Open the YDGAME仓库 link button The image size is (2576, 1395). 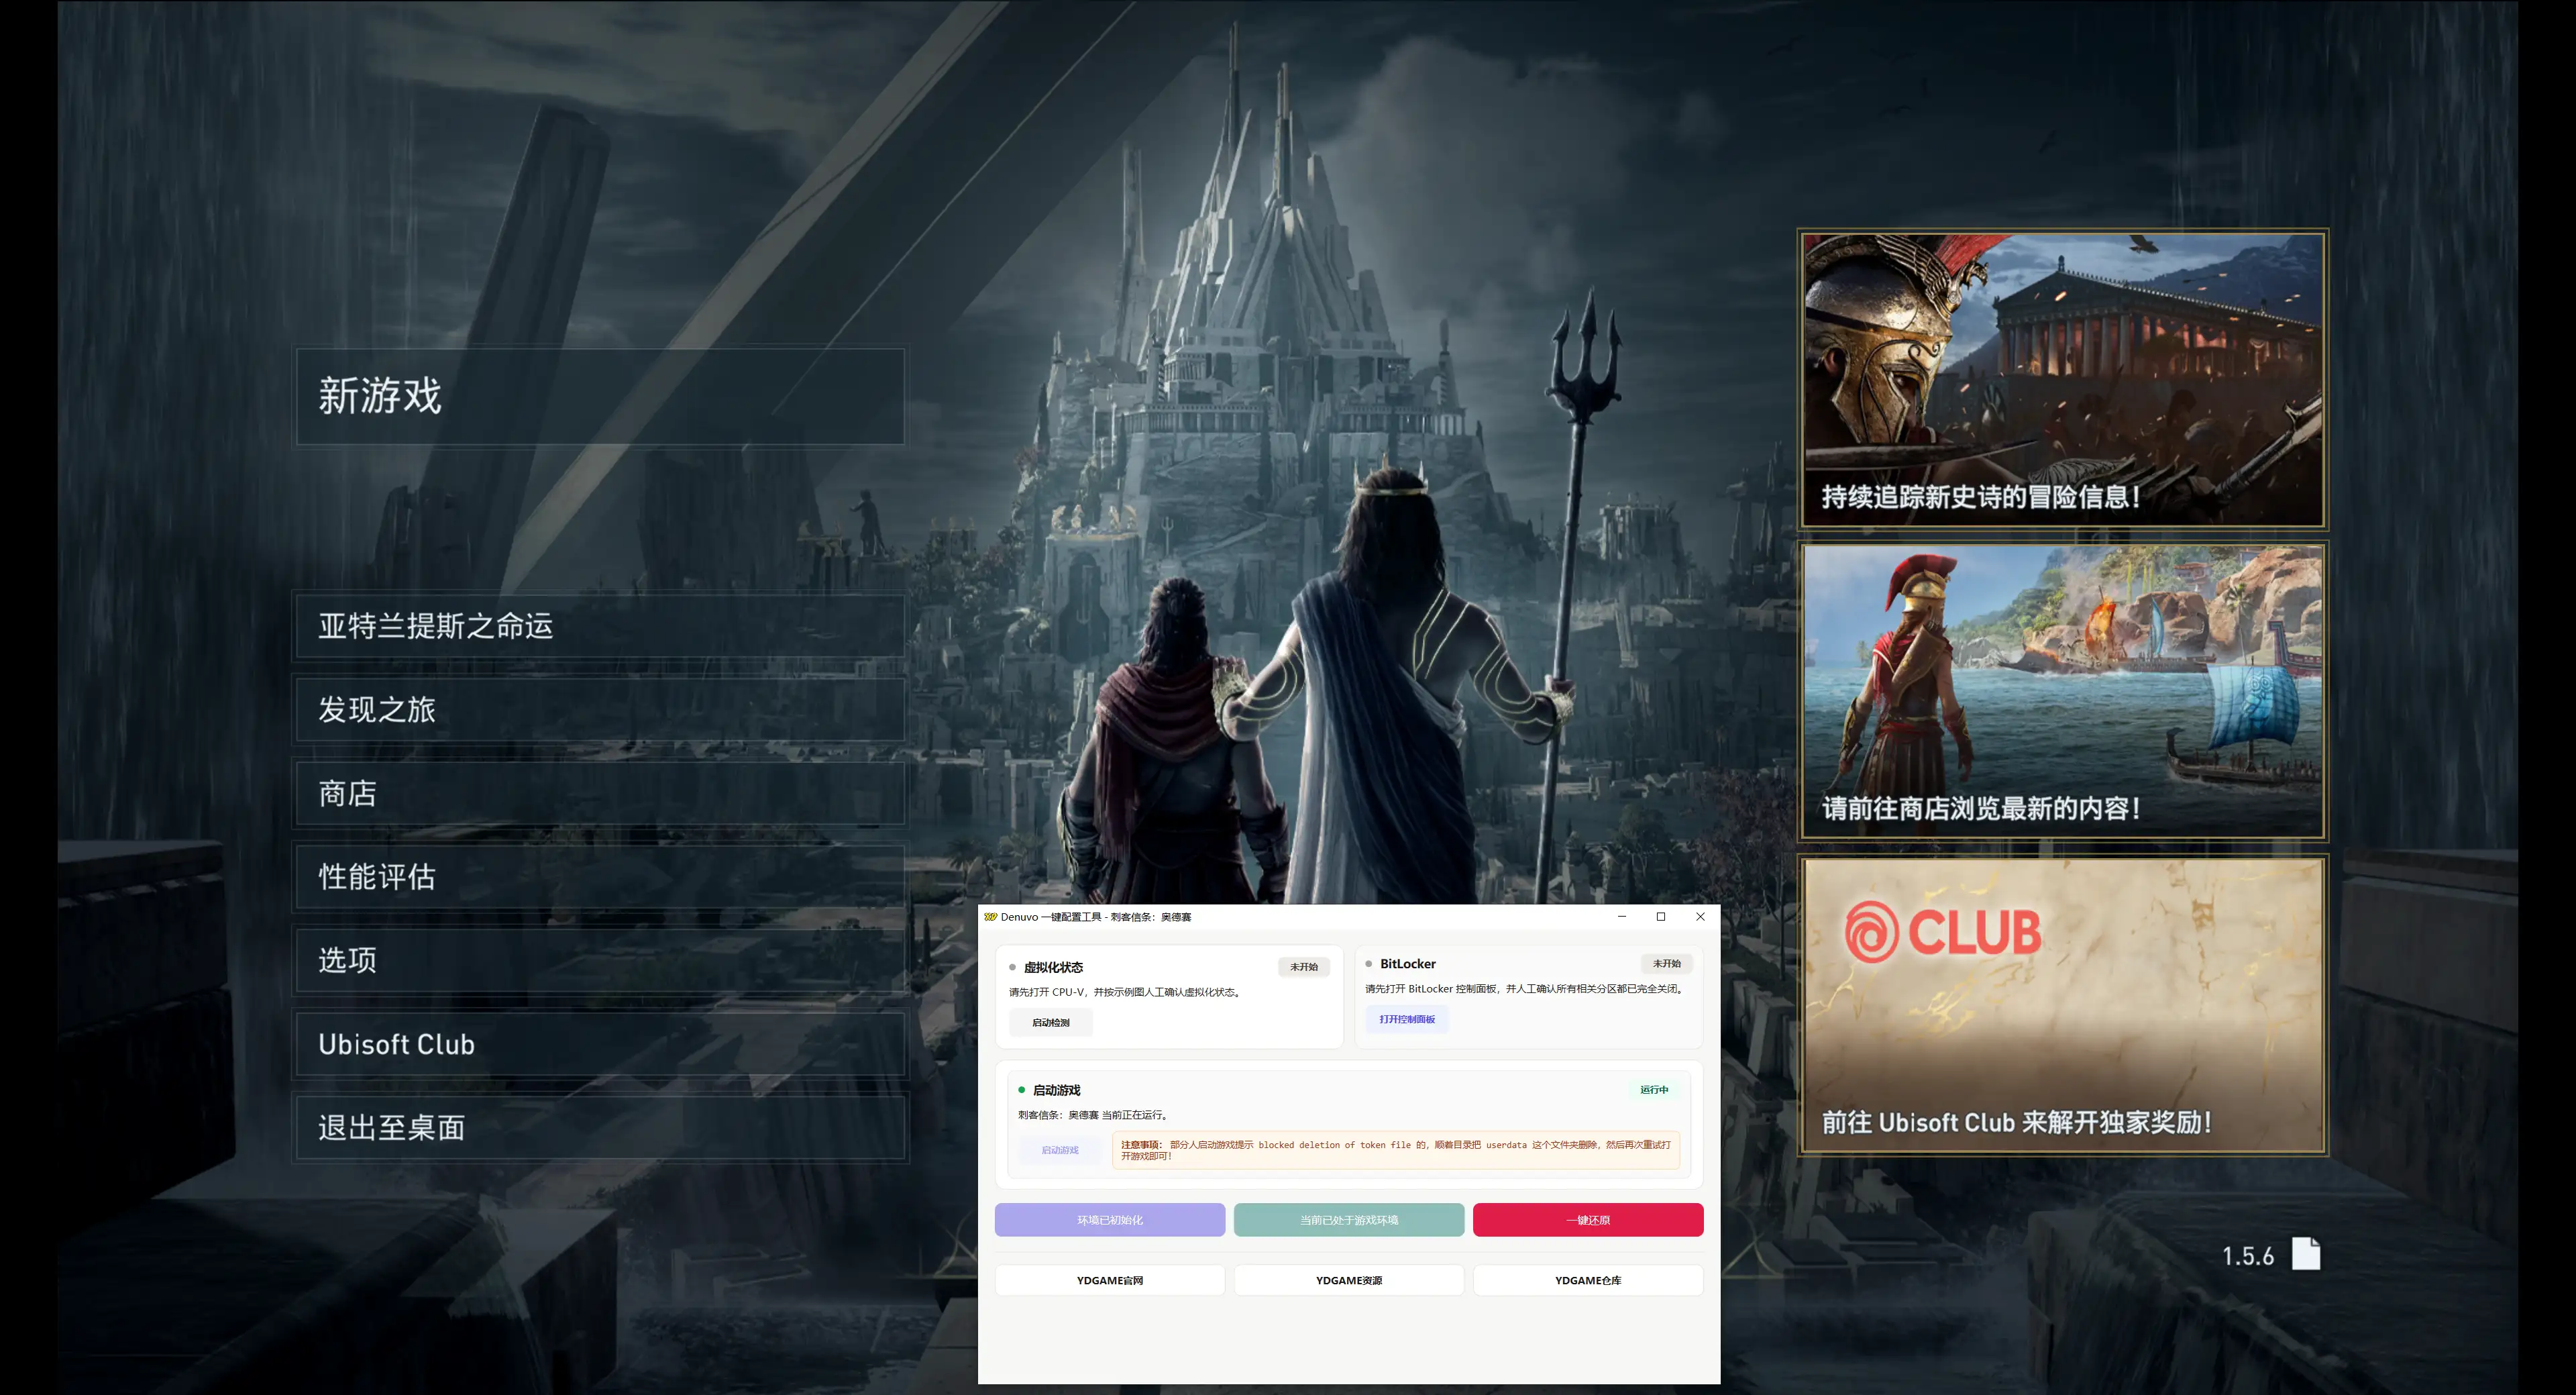click(x=1588, y=1281)
